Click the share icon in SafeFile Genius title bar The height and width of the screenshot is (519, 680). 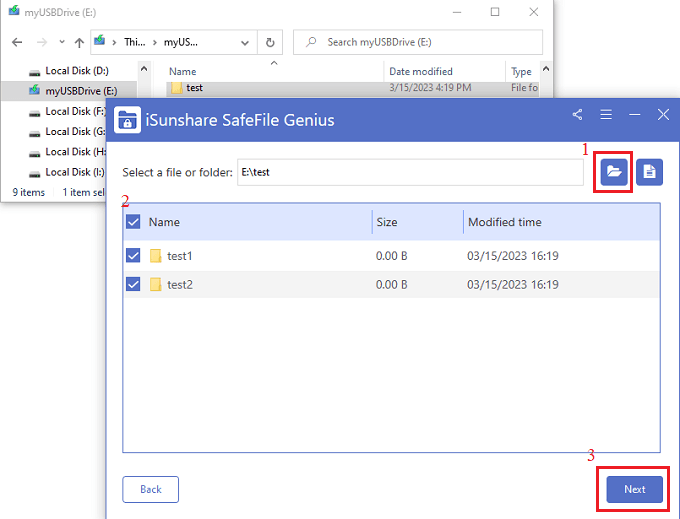click(x=577, y=115)
